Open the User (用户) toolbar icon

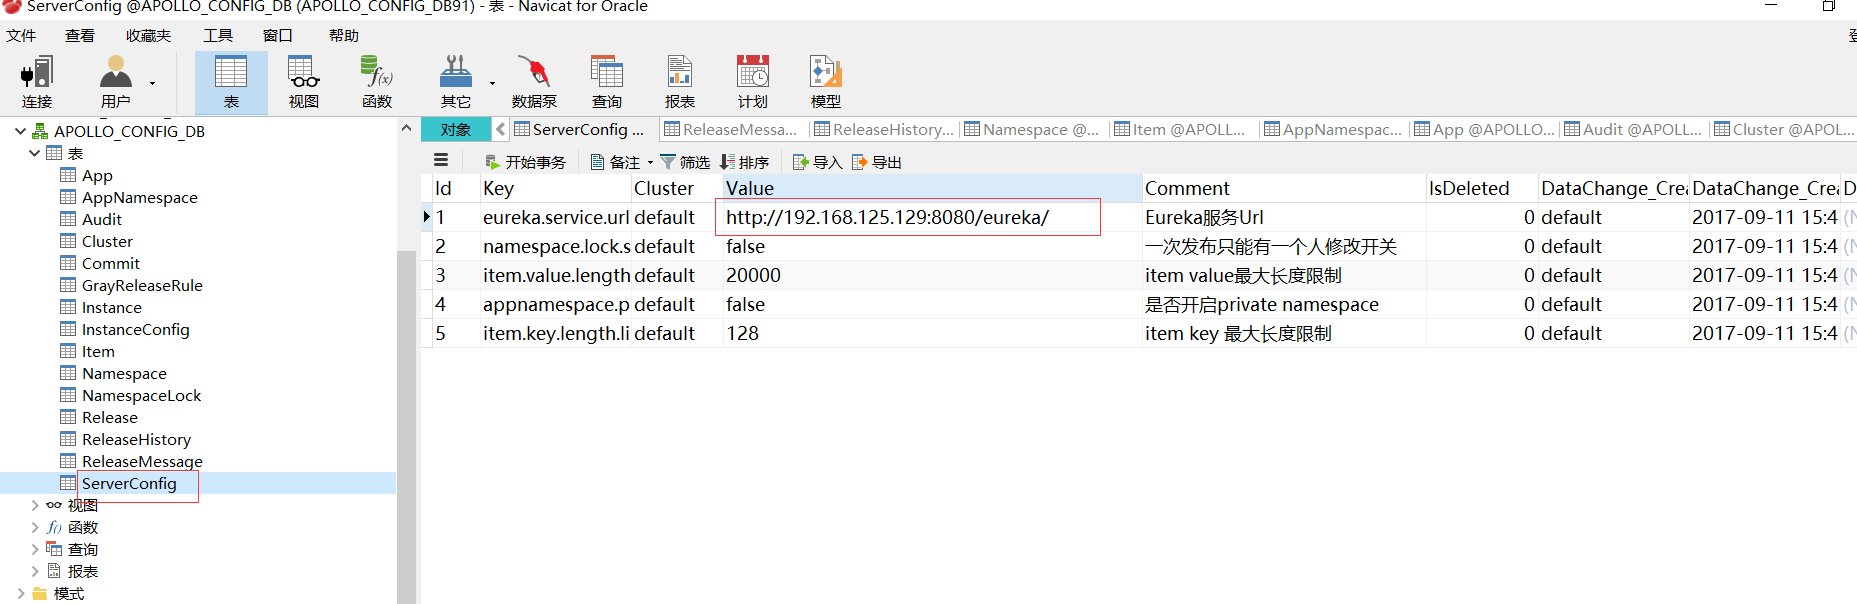[116, 83]
